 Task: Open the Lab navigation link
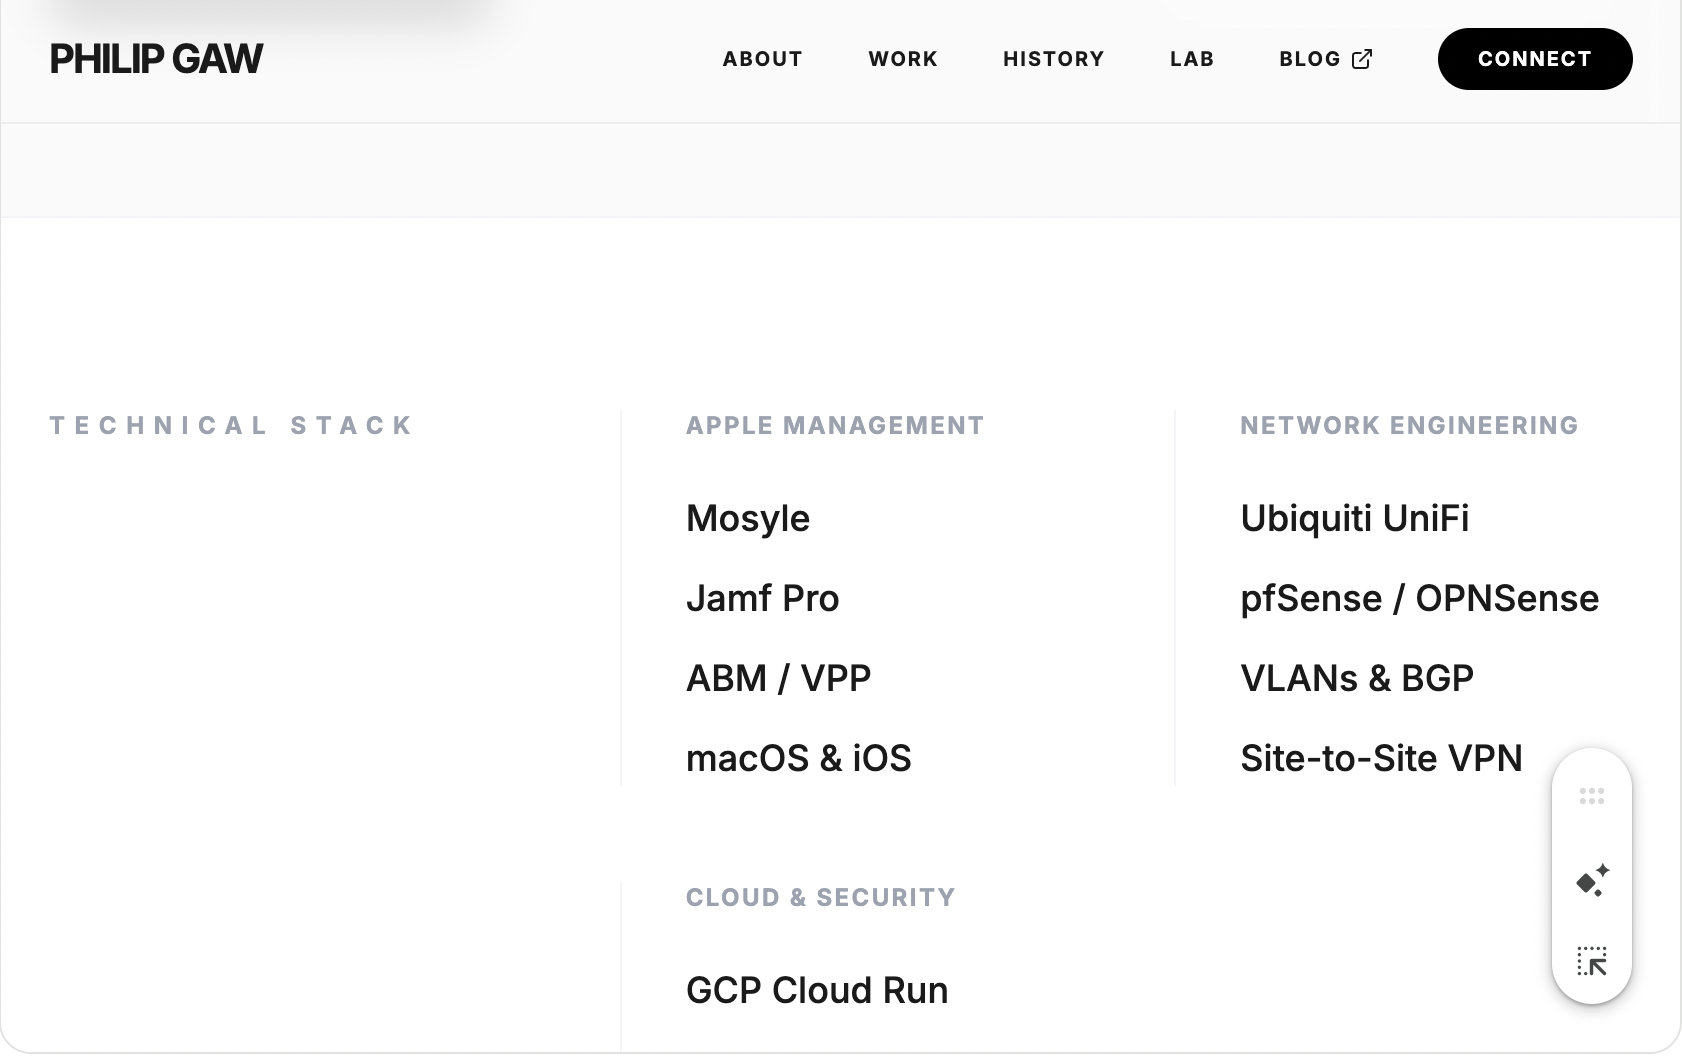pos(1191,59)
